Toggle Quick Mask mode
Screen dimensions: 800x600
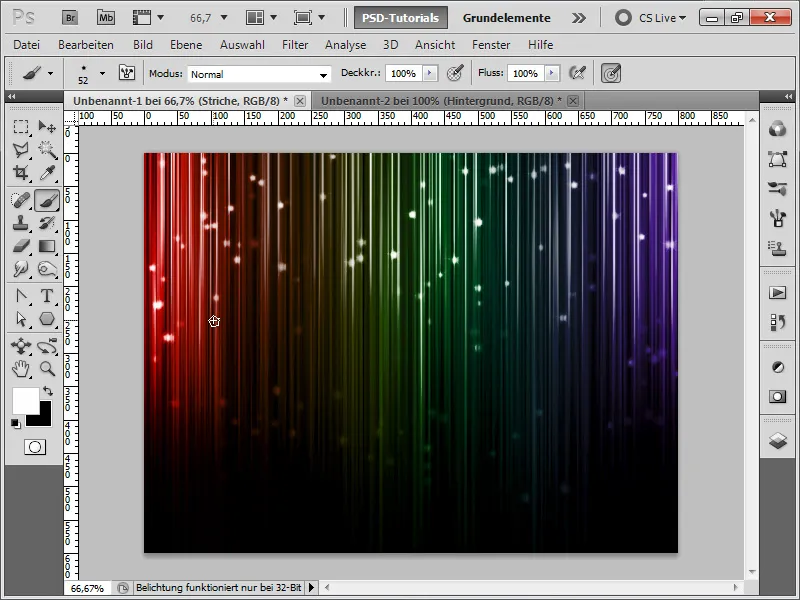pos(35,447)
